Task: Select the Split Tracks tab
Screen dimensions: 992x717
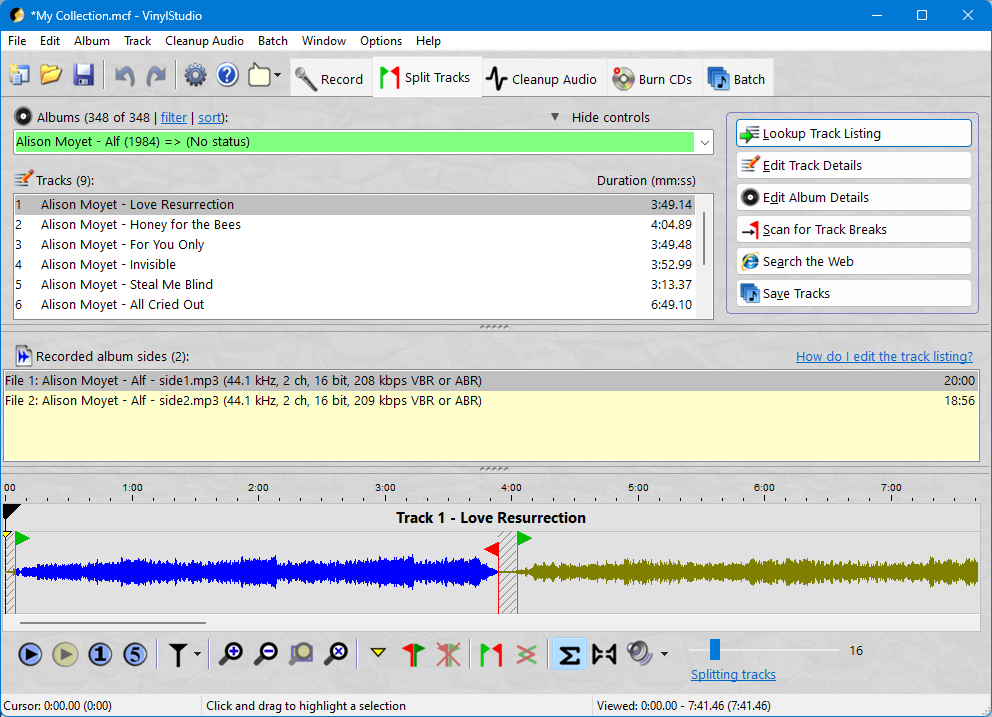Action: point(427,77)
